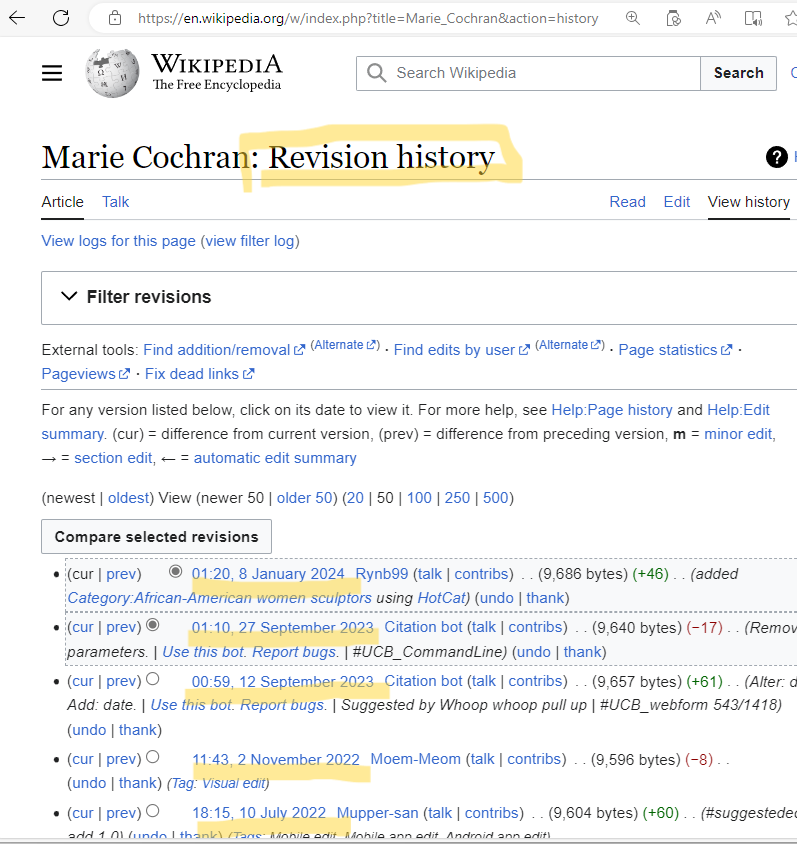This screenshot has height=844, width=797.
Task: Click magnifier icon inside search box
Action: coord(376,73)
